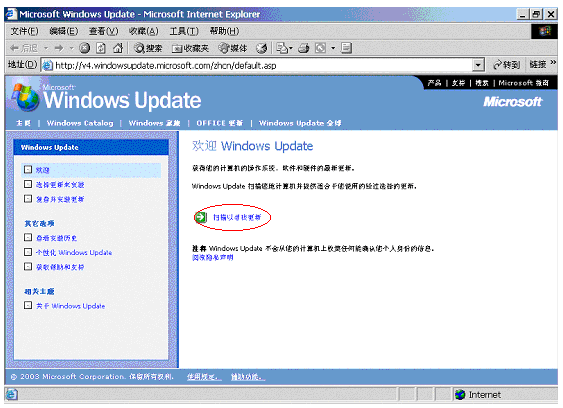
Task: Click the box beside 关于 Windows Update
Action: pyautogui.click(x=28, y=305)
